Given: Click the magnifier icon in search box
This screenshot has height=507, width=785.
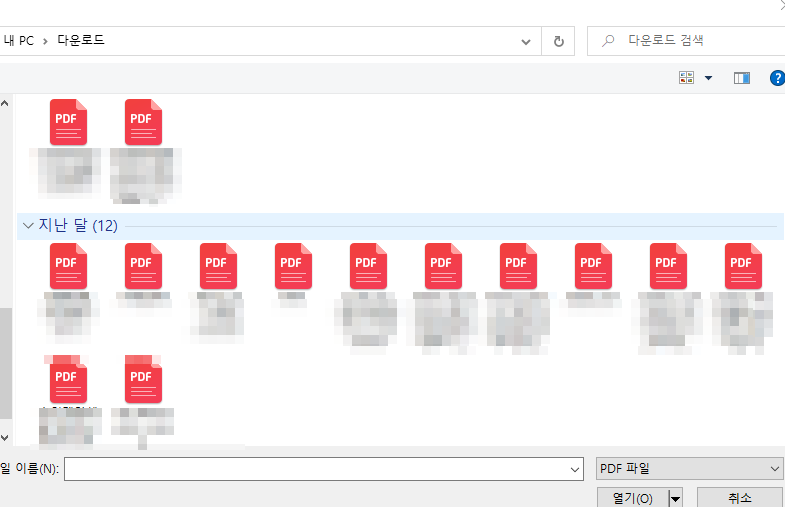Looking at the screenshot, I should tap(608, 41).
